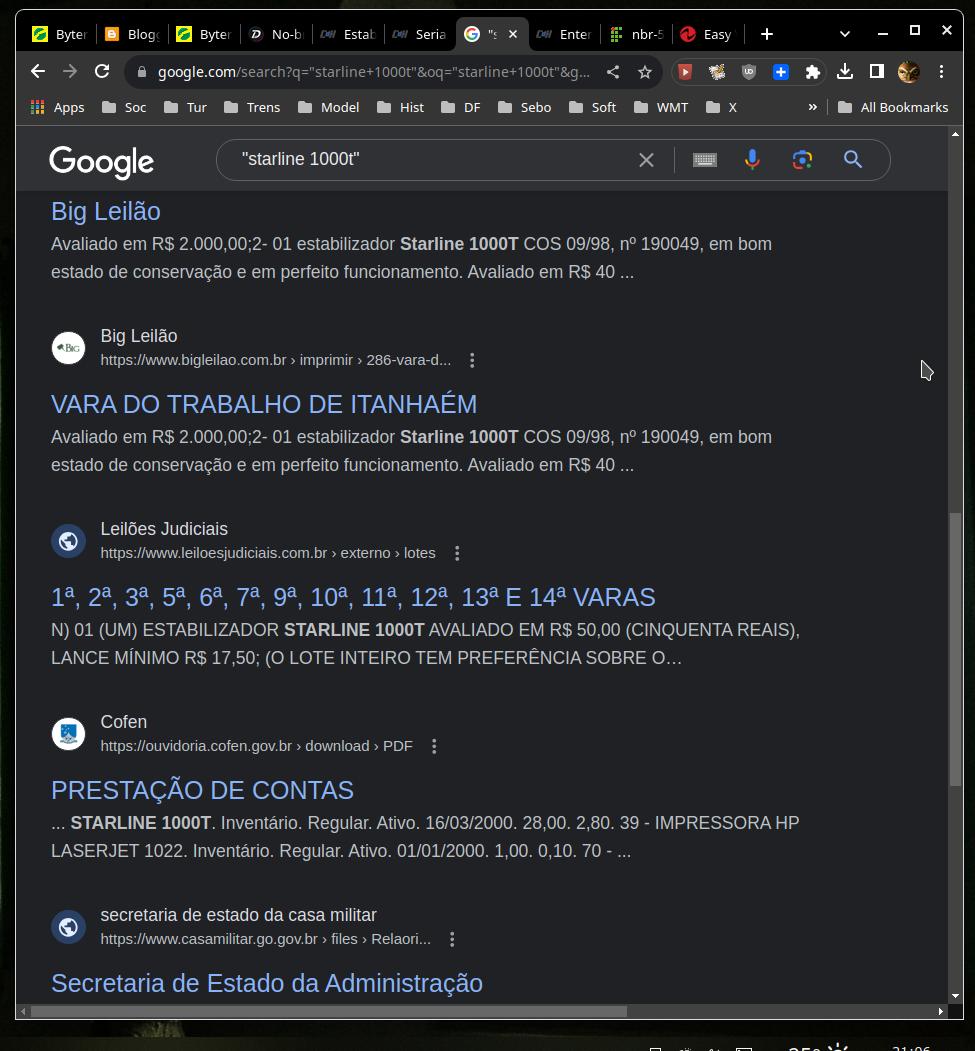Image resolution: width=975 pixels, height=1051 pixels.
Task: Go forward with the forward arrow
Action: (x=70, y=72)
